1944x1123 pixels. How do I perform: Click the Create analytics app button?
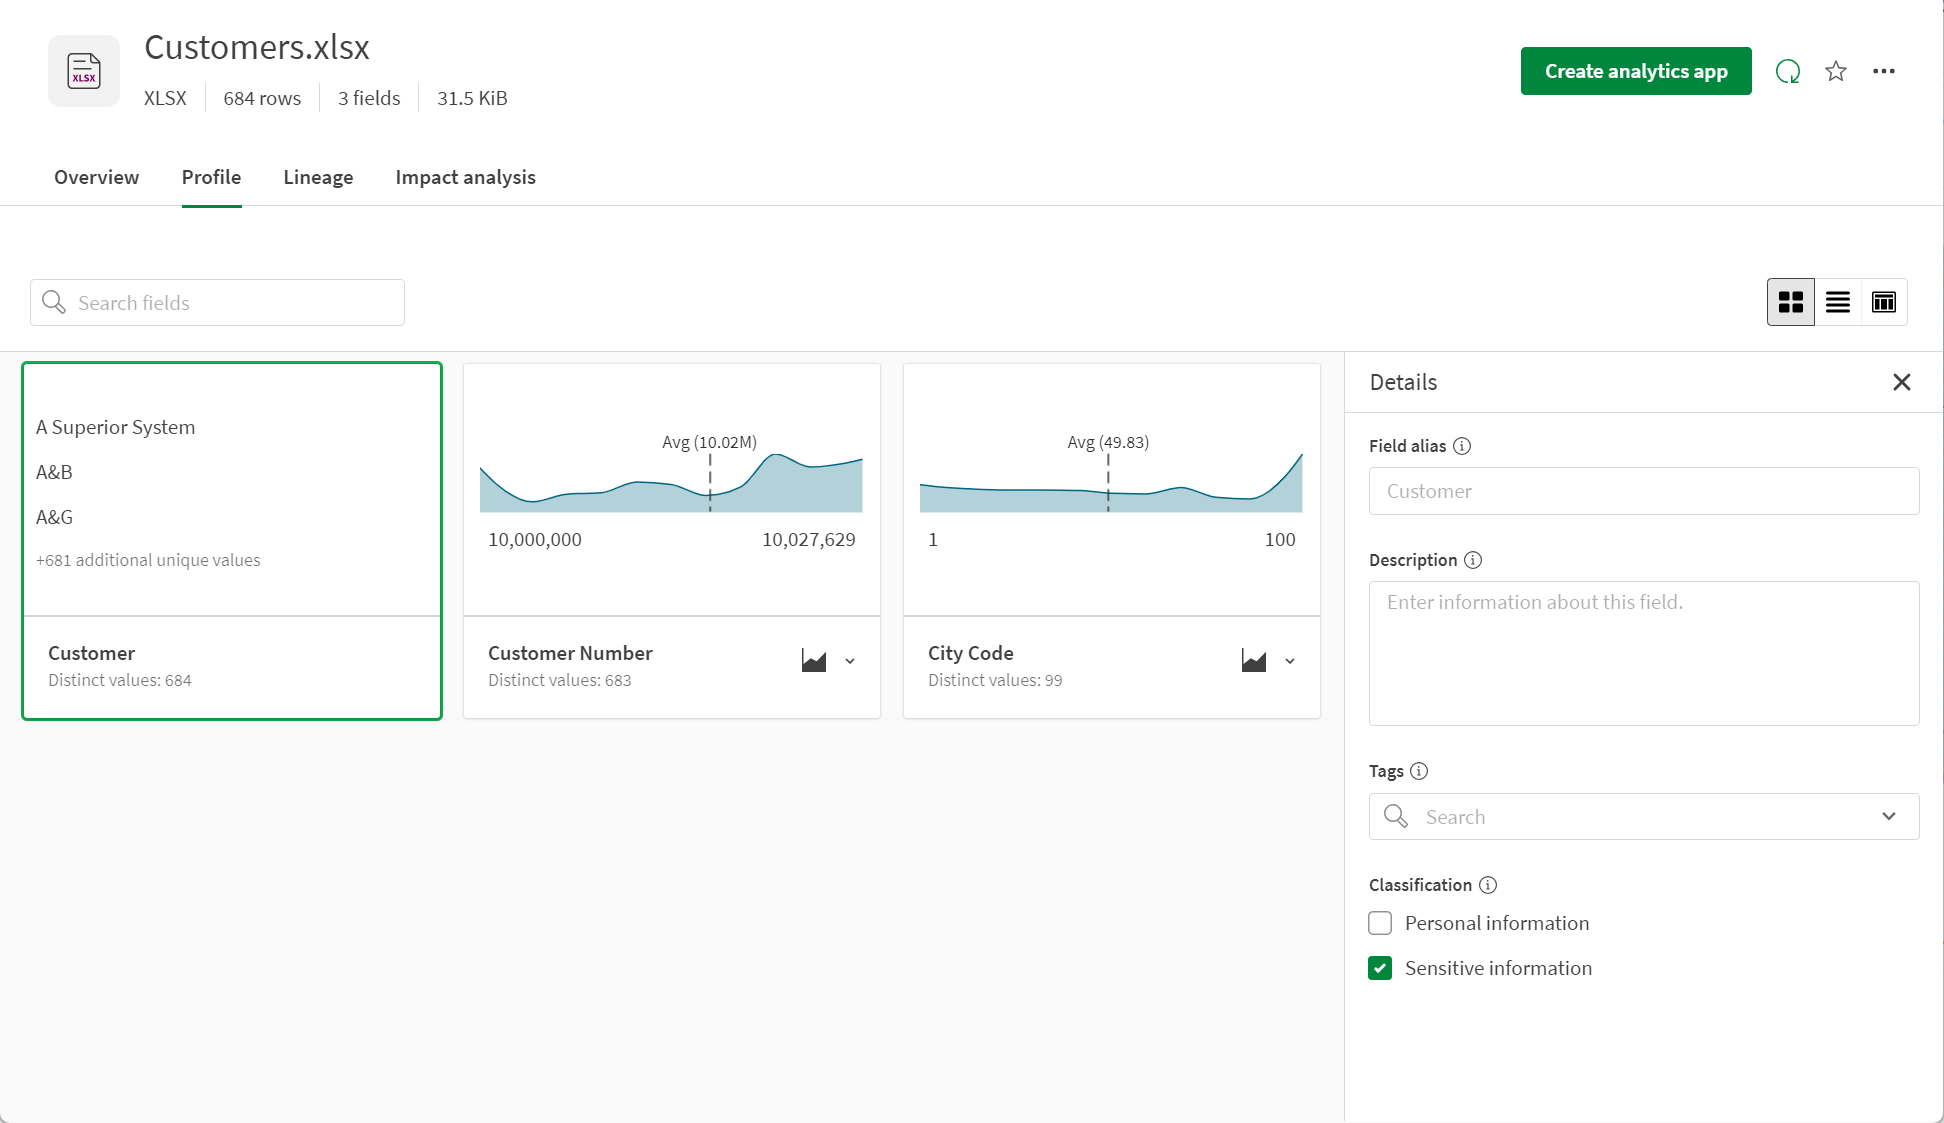(x=1636, y=71)
